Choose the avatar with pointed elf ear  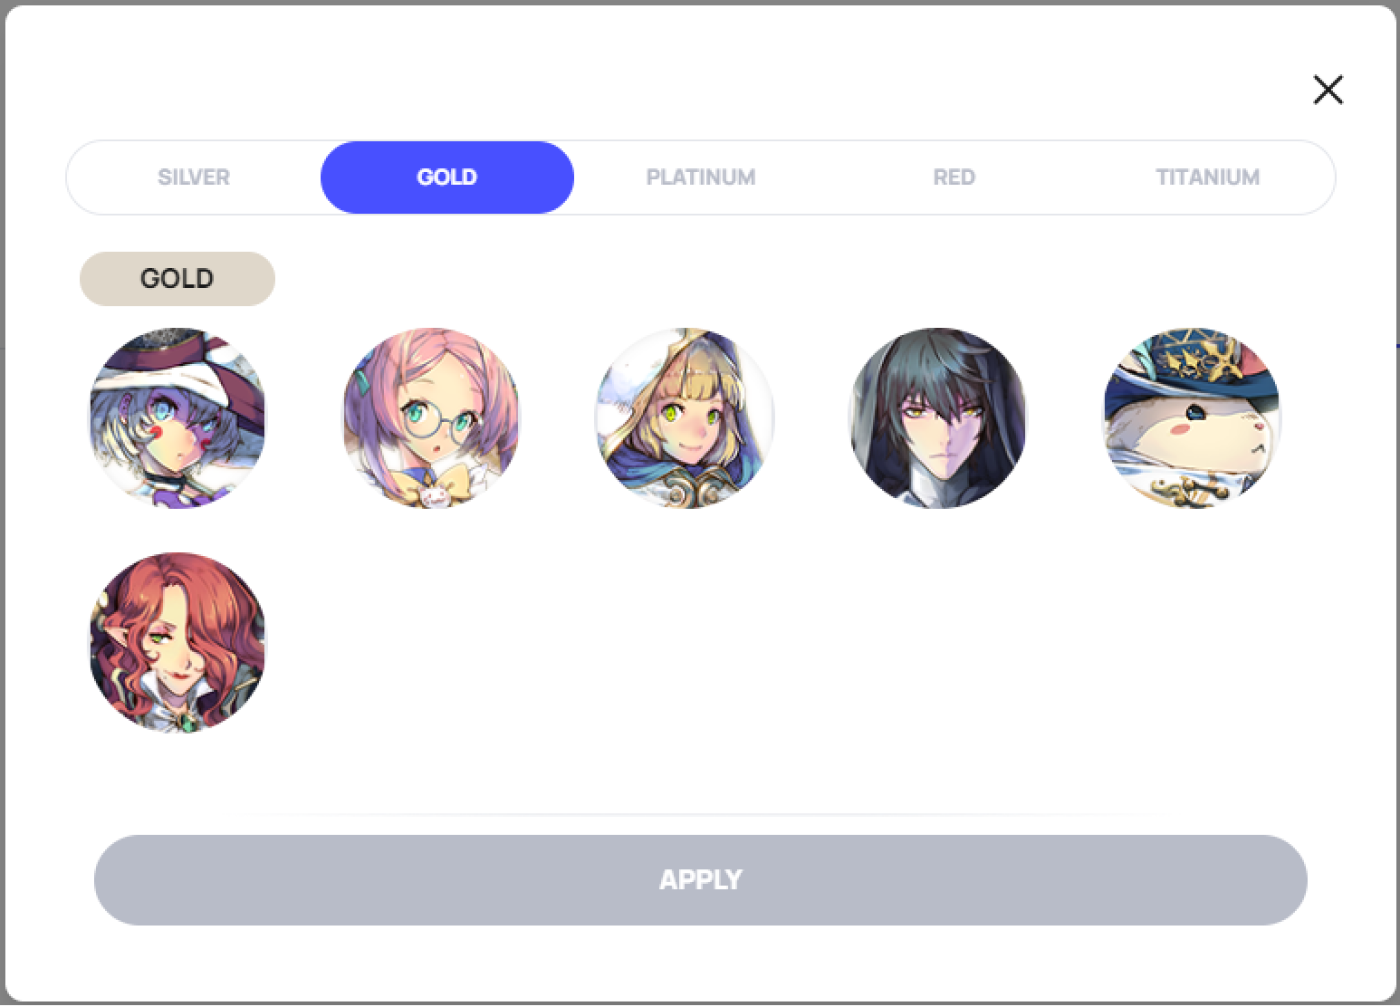point(178,643)
